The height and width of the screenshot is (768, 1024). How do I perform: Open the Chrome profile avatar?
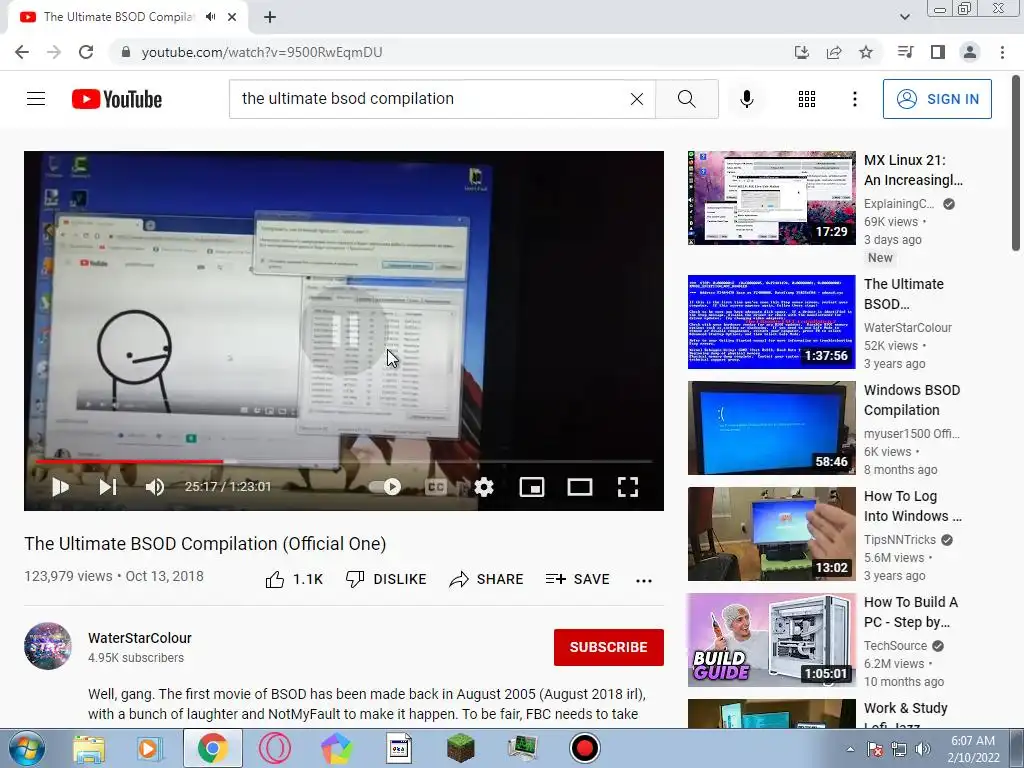[970, 52]
